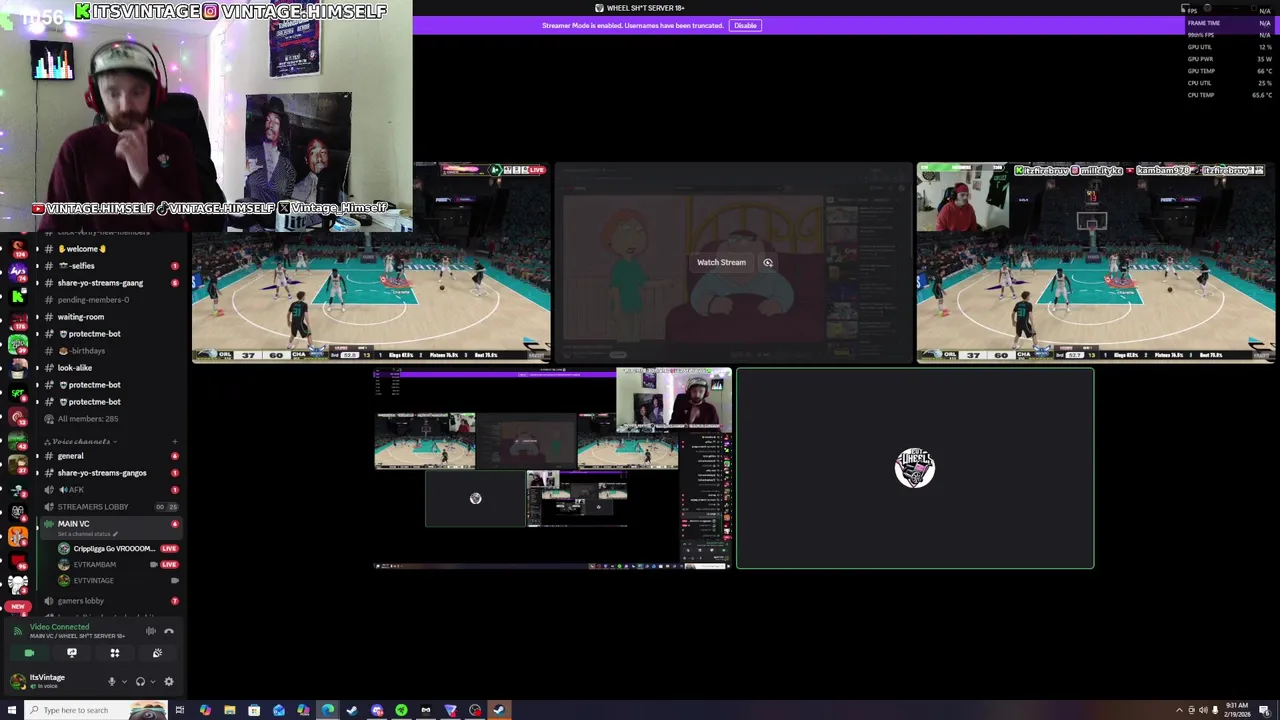The height and width of the screenshot is (720, 1280).
Task: Toggle noise suppression waveform icon
Action: pos(150,631)
